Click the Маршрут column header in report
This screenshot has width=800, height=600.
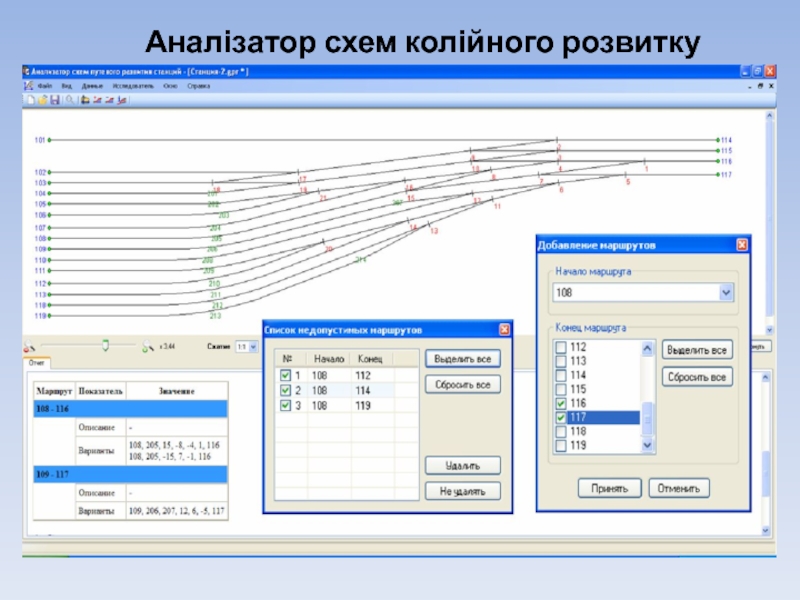(x=54, y=391)
